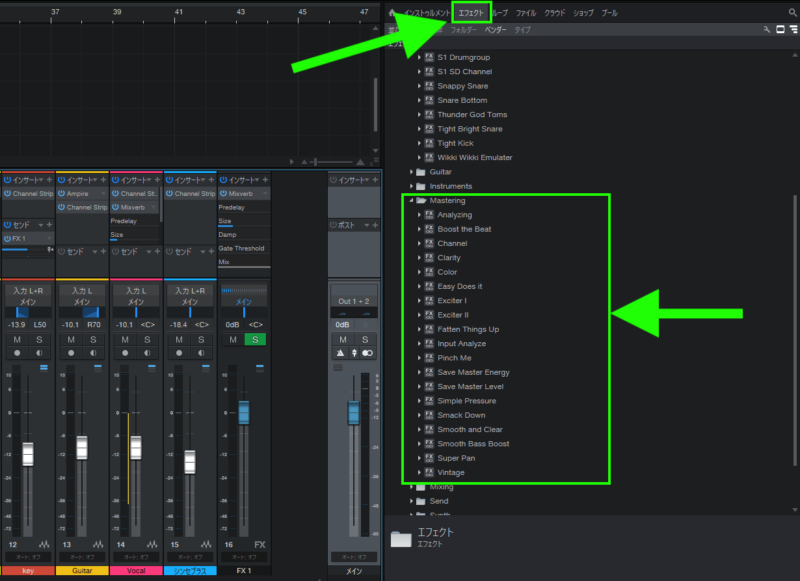Switch to the エフェクト tab
Image resolution: width=800 pixels, height=581 pixels.
[x=471, y=13]
